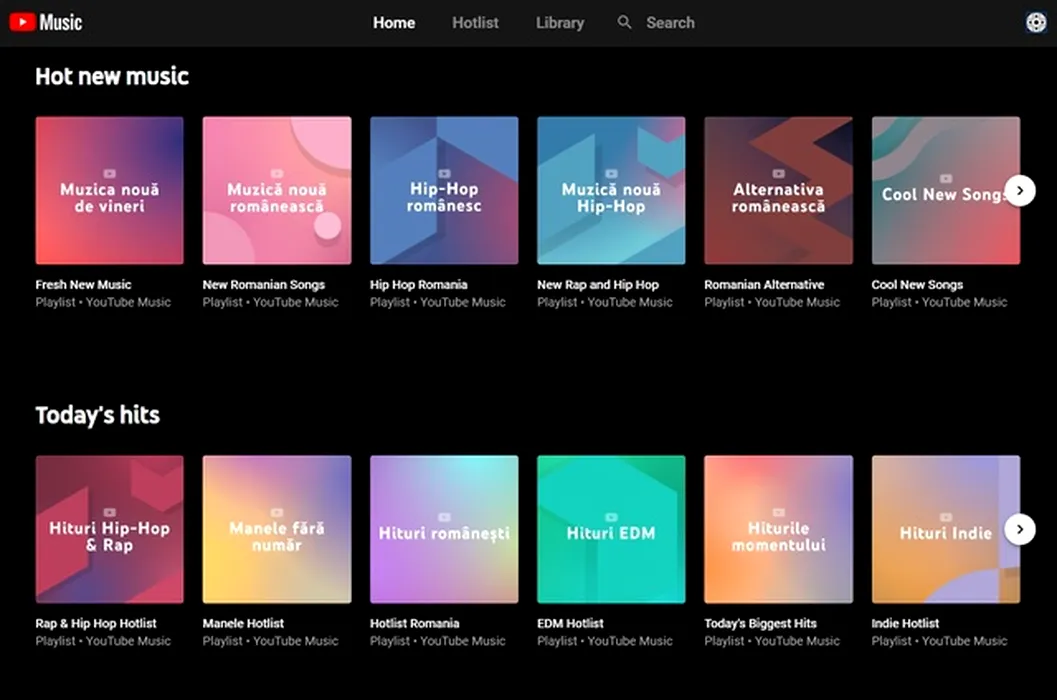This screenshot has height=700, width=1057.
Task: Open the Manele fără număr cover
Action: pos(277,529)
